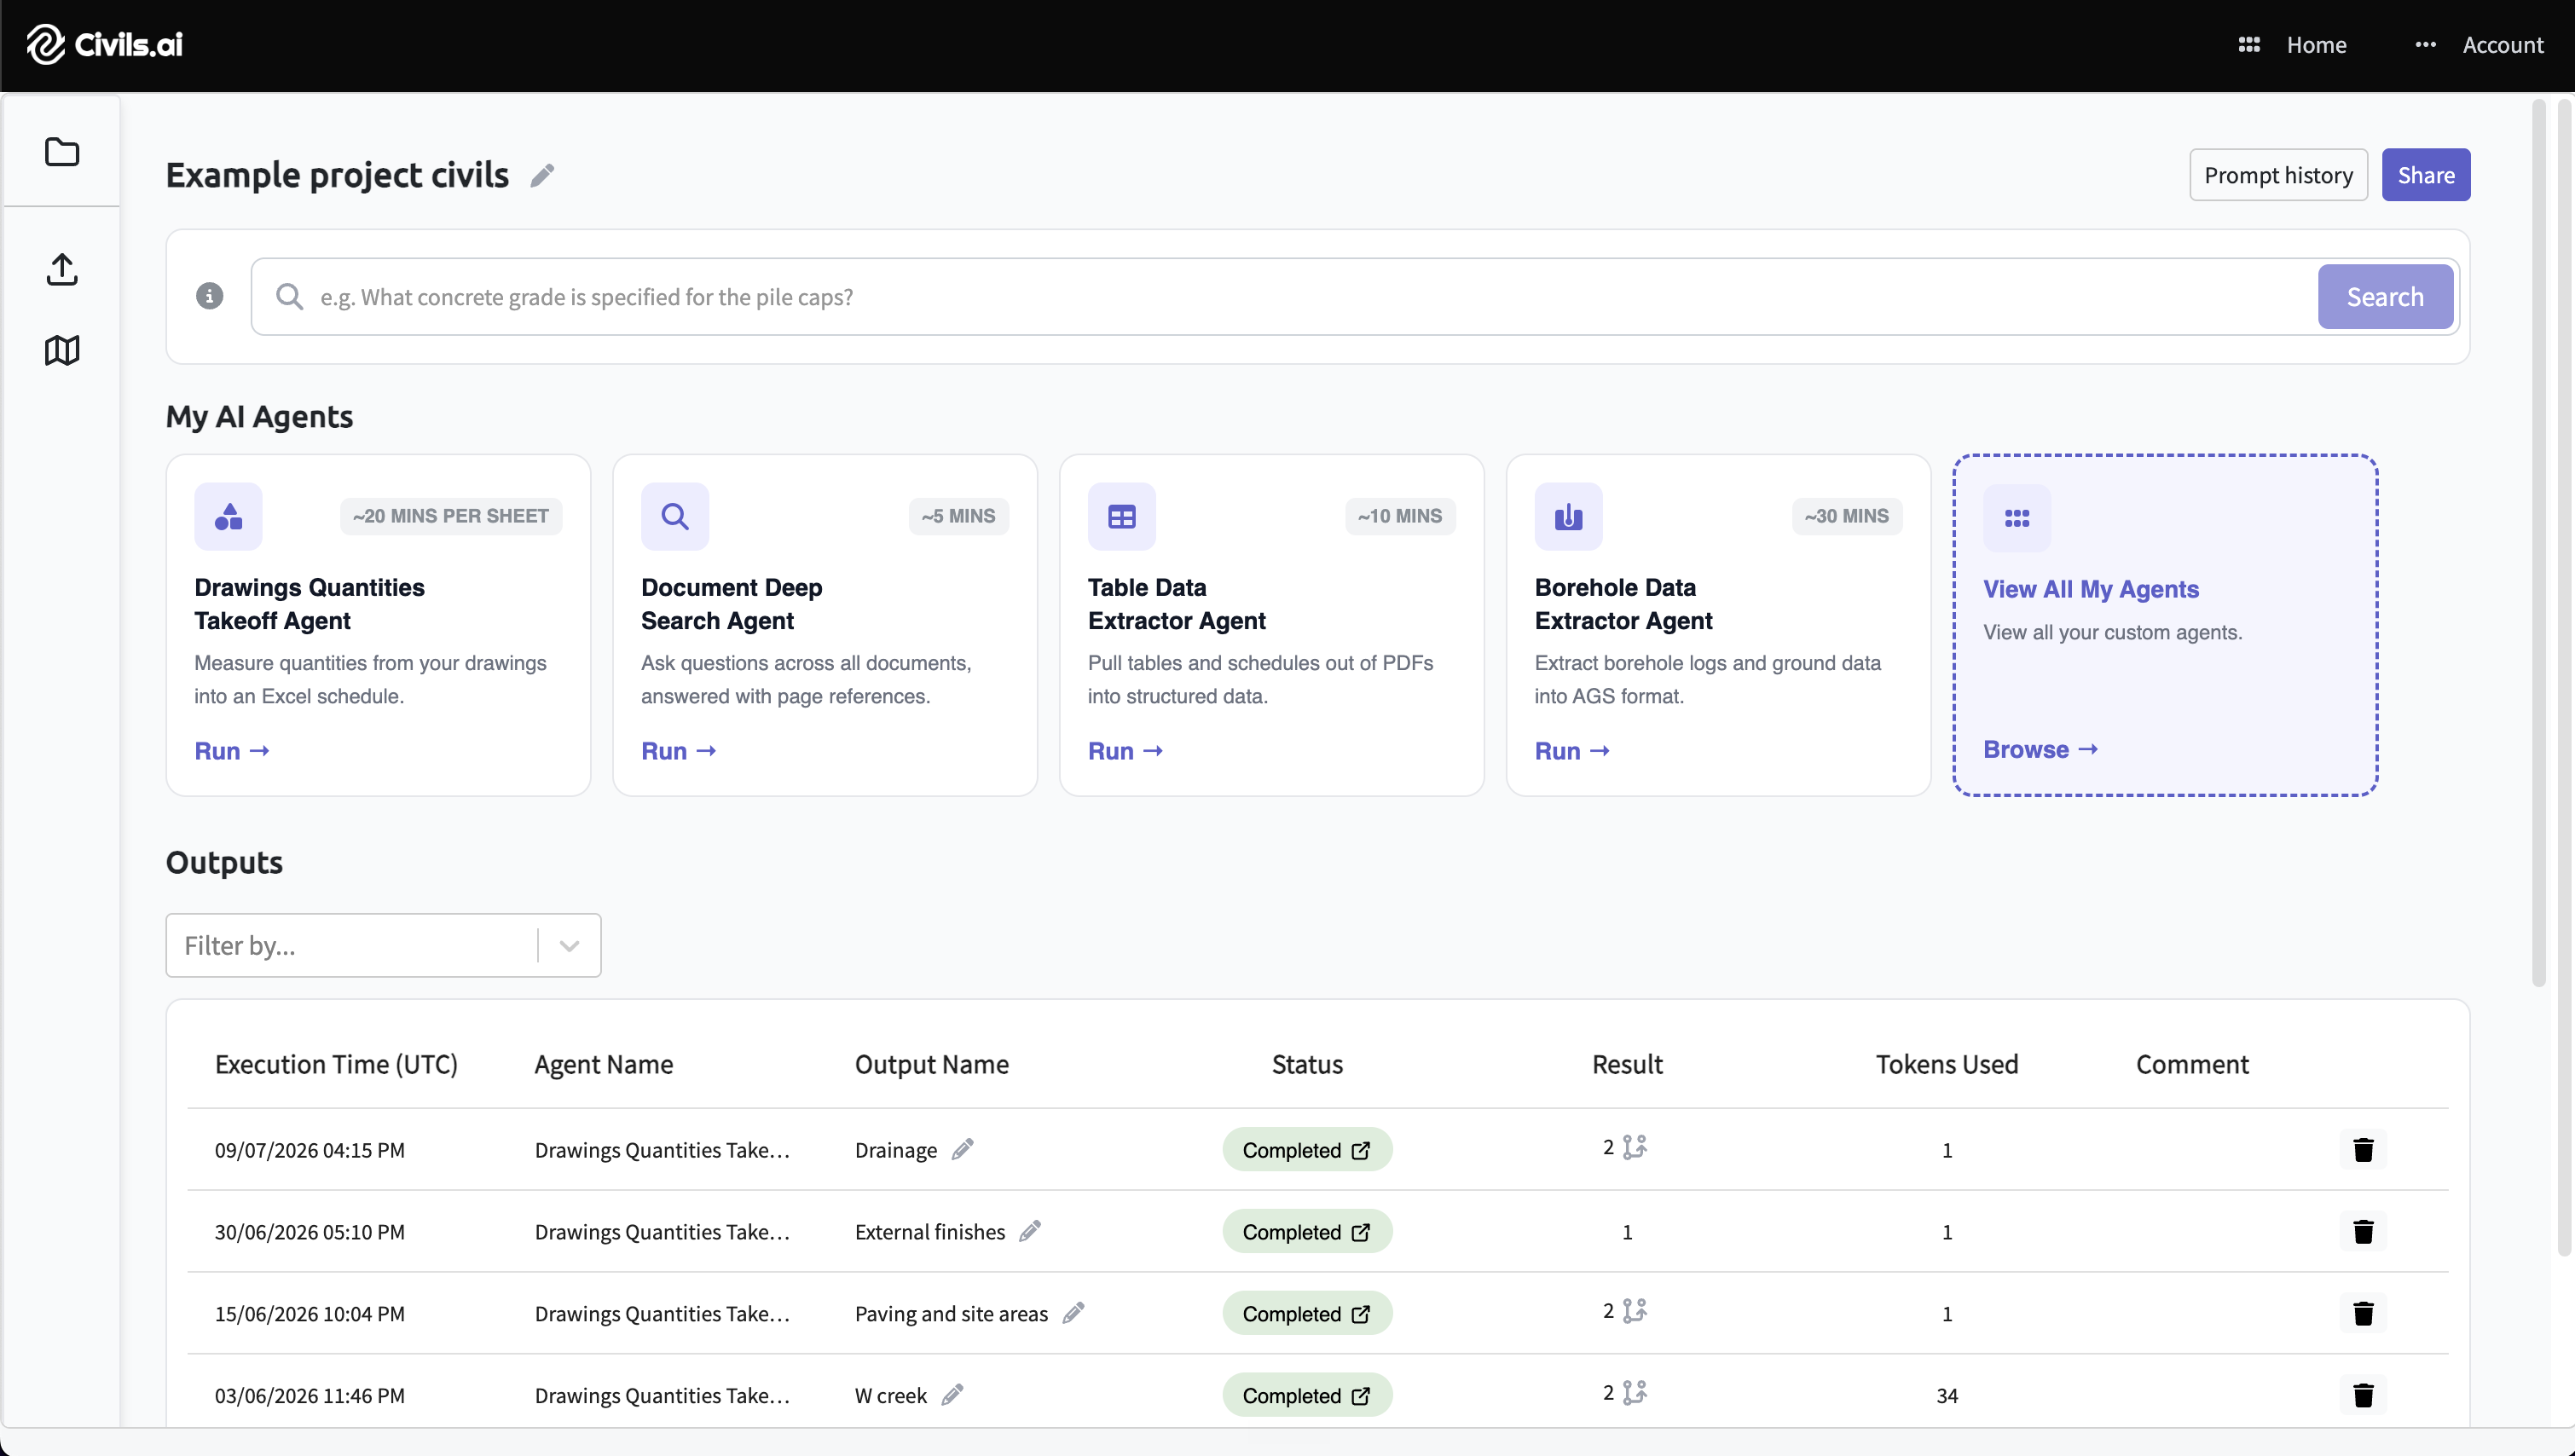Click the Drawings Quantities Takeoff shapes icon
Screen dimensions: 2575x1456
[x=228, y=516]
